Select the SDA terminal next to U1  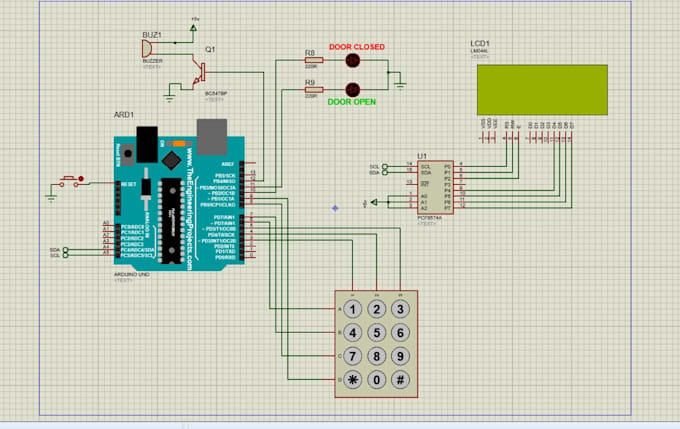[x=384, y=172]
